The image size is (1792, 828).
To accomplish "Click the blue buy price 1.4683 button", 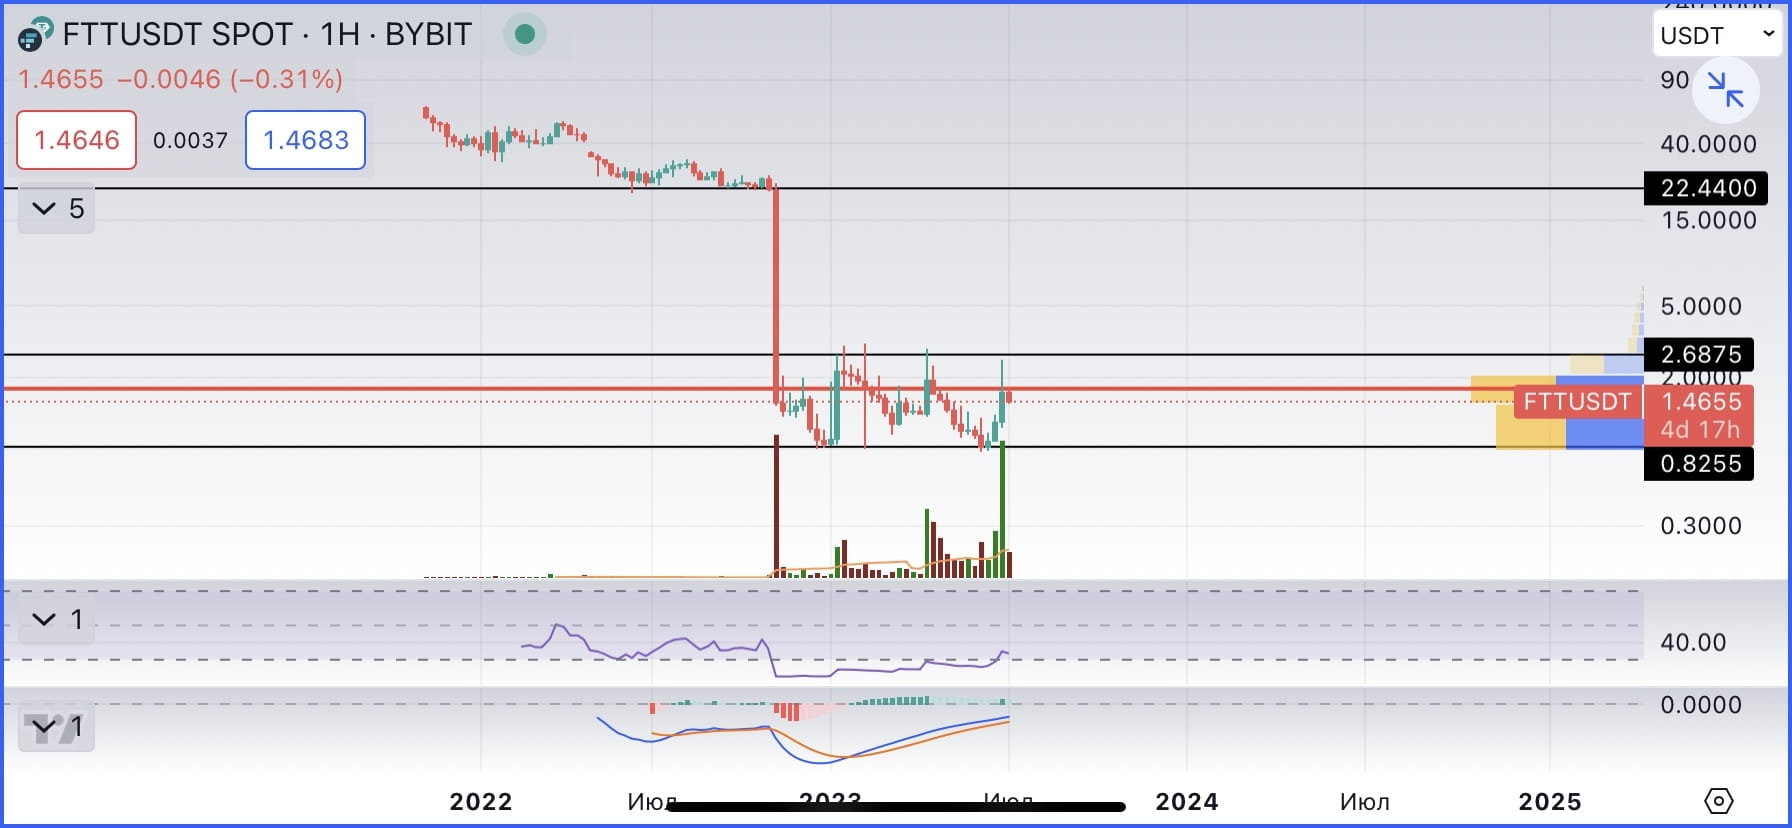I will [305, 140].
